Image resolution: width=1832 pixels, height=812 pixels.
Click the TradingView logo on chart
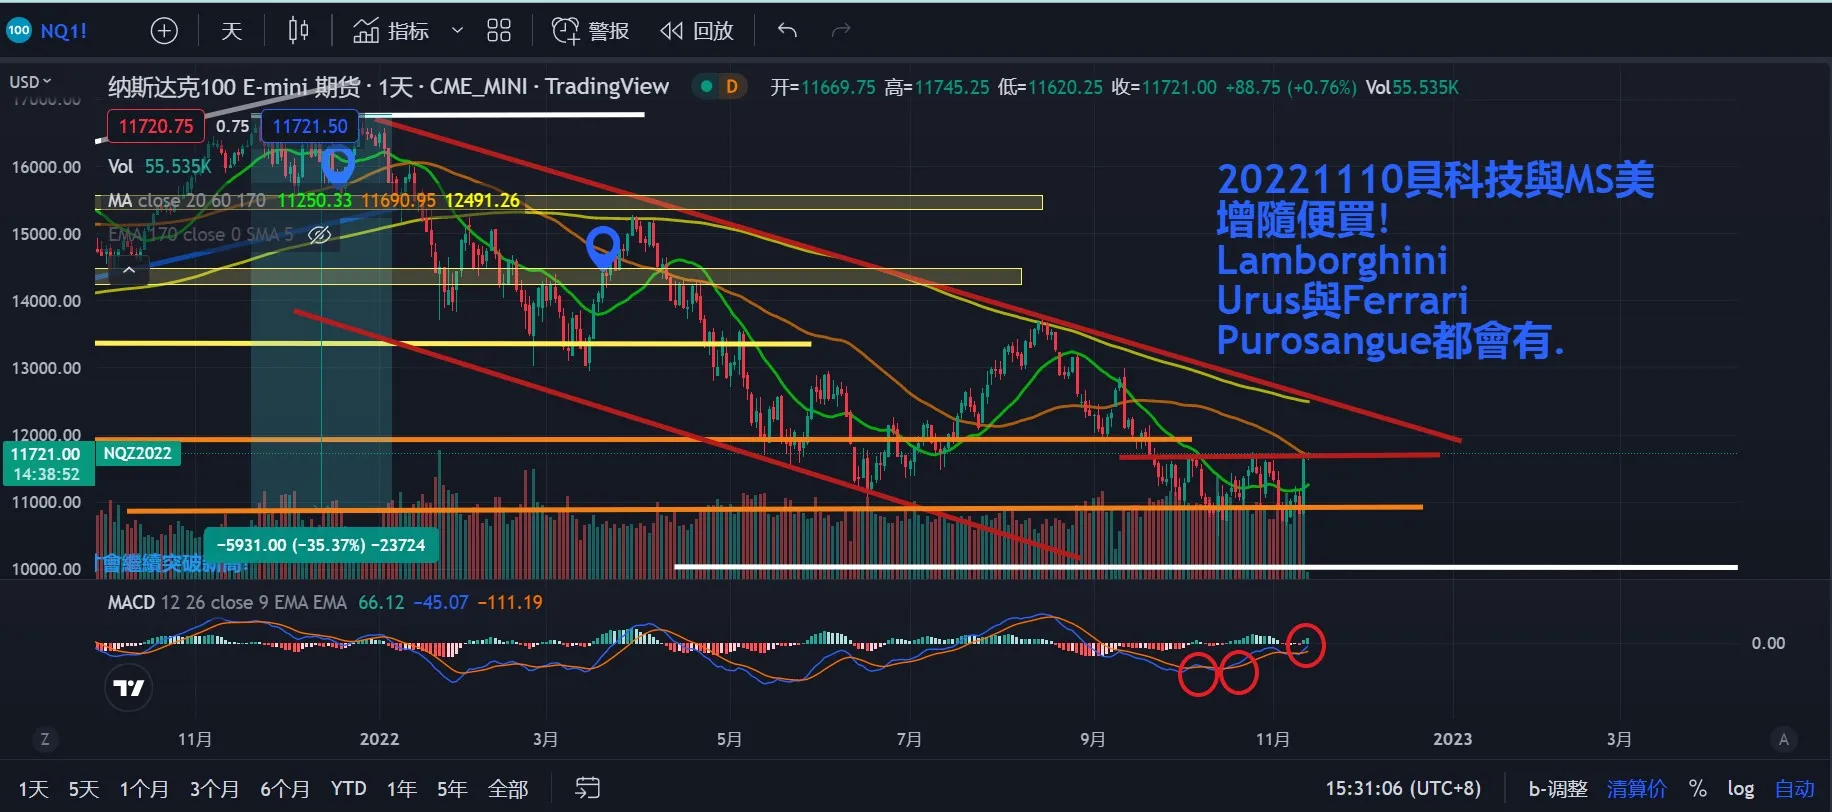tap(129, 688)
